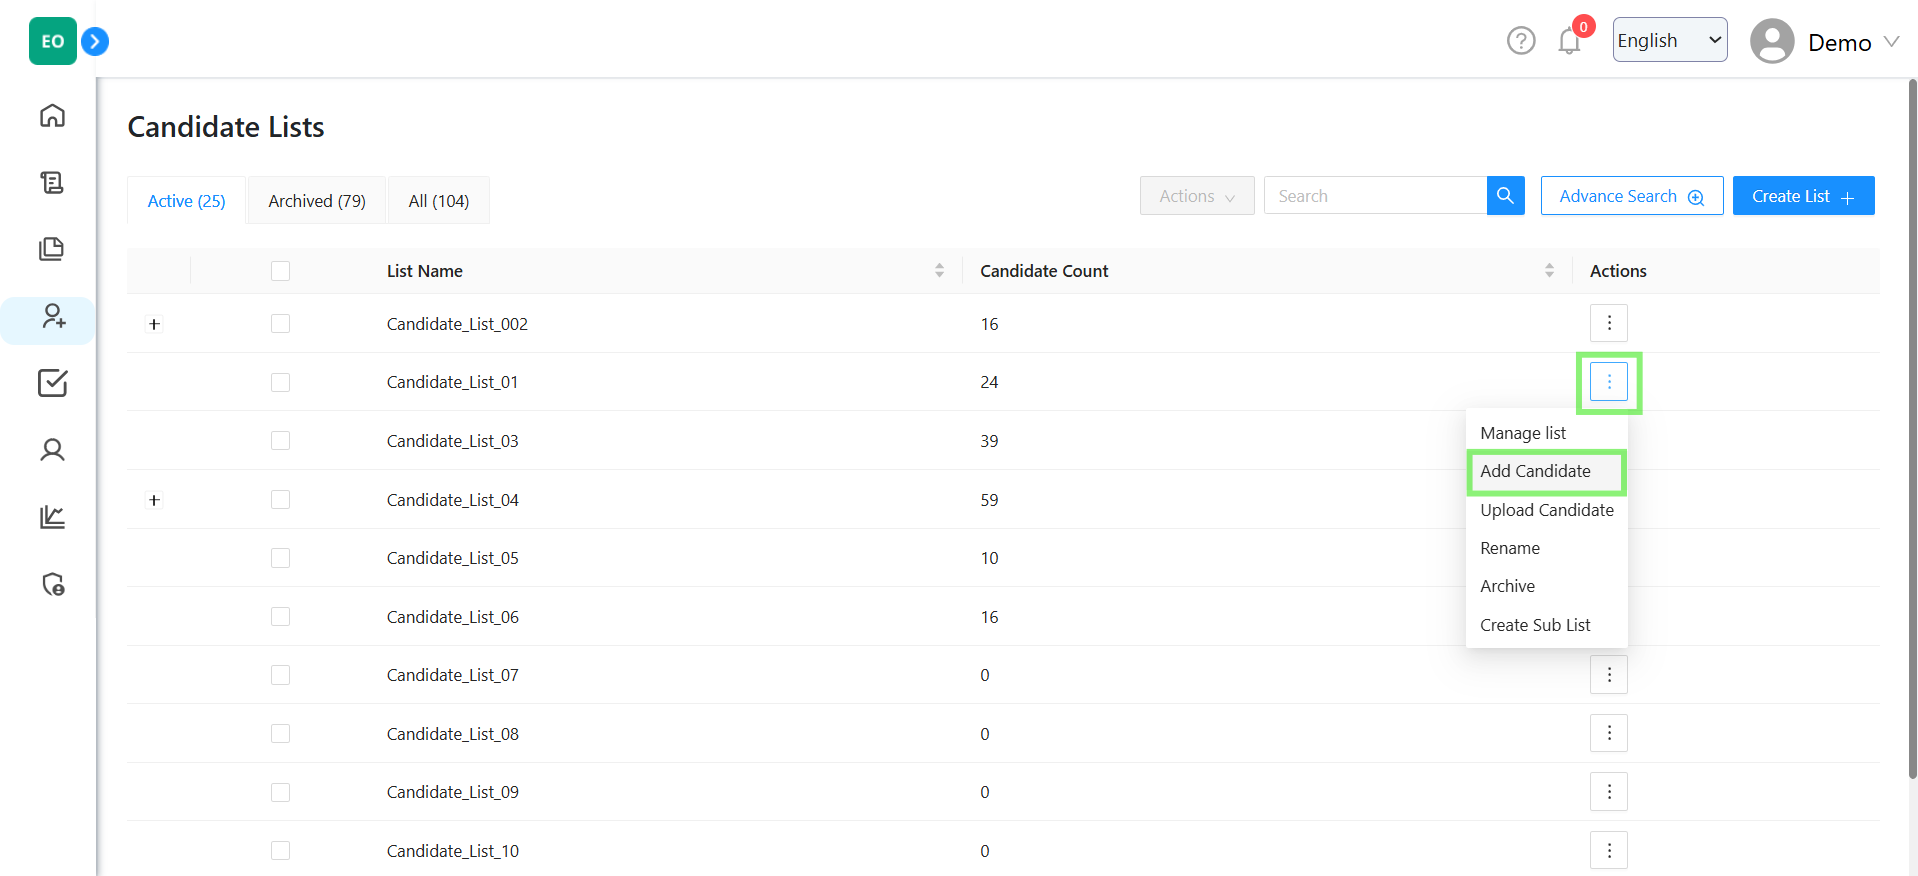Click the Create List button
The width and height of the screenshot is (1918, 876).
(1802, 196)
